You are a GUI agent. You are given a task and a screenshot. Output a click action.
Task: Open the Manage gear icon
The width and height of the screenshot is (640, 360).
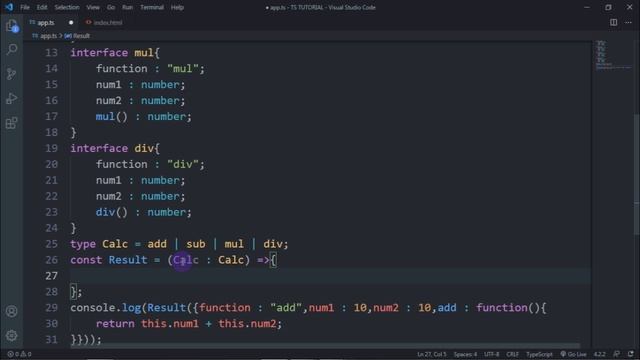(12, 336)
